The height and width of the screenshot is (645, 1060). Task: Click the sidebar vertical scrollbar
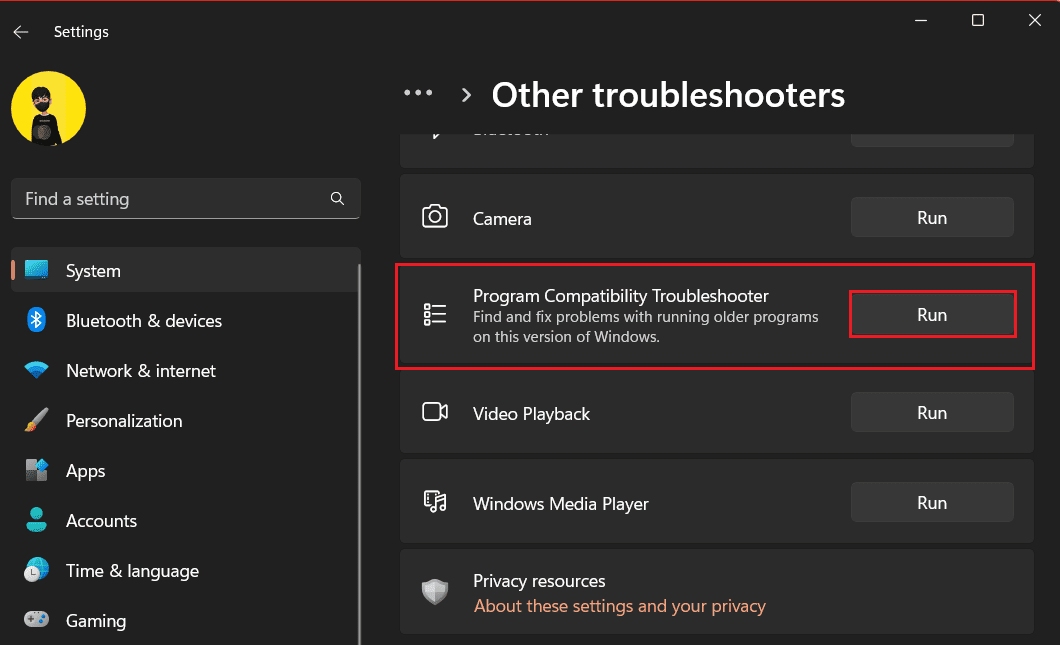(359, 453)
